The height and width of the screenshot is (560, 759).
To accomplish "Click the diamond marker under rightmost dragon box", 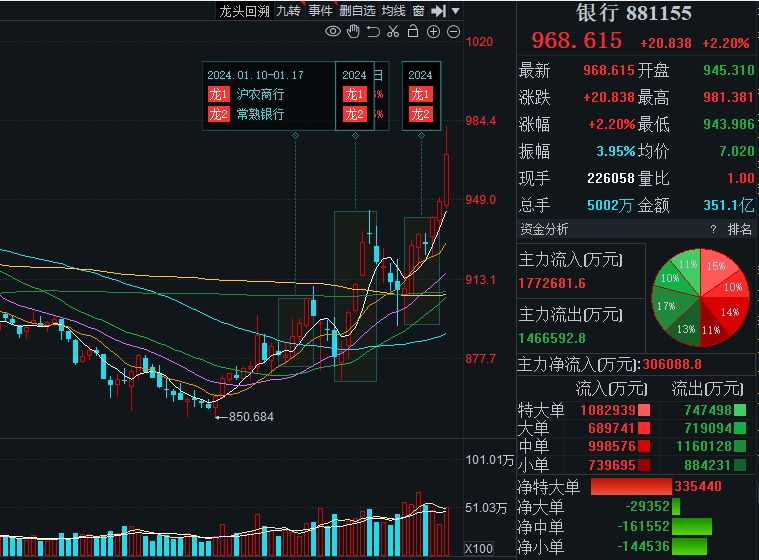I will point(421,136).
